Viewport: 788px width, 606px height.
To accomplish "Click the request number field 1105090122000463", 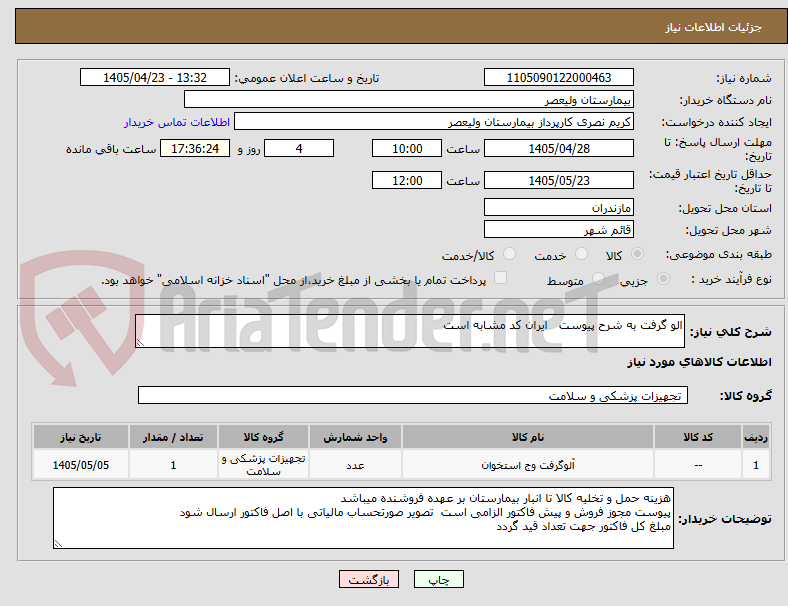I will [559, 78].
